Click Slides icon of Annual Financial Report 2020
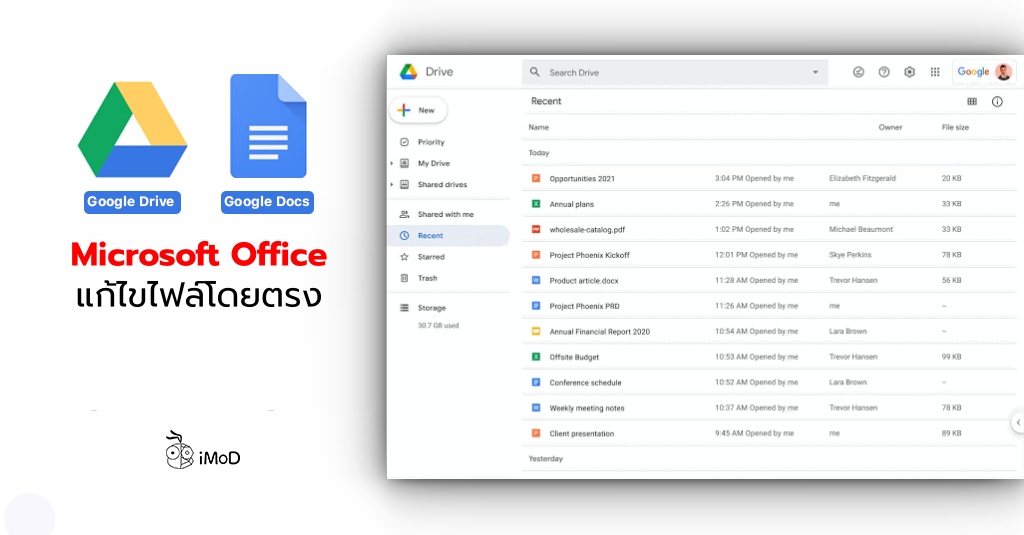 click(536, 331)
